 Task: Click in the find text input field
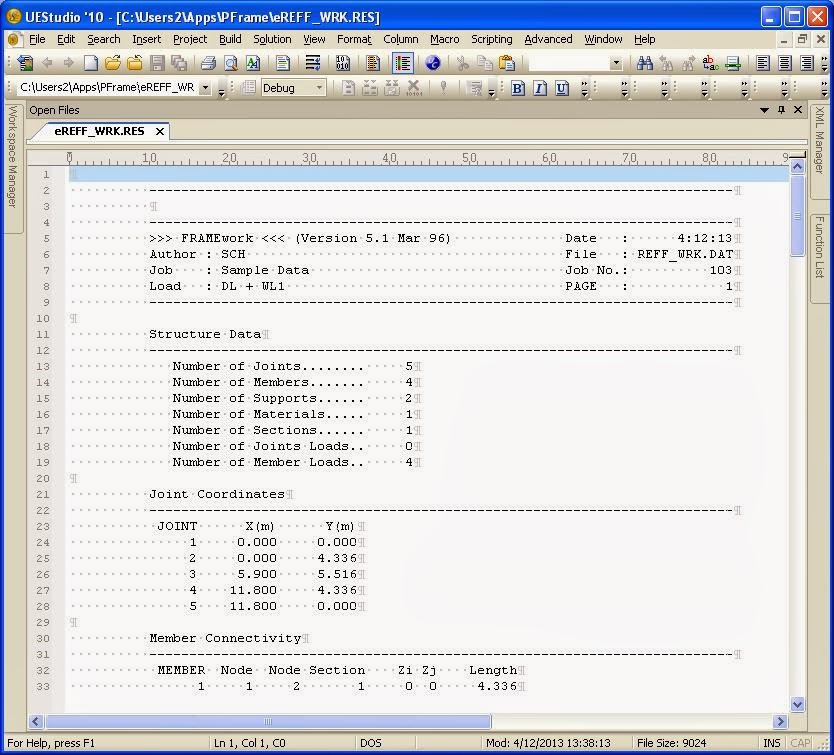(569, 63)
